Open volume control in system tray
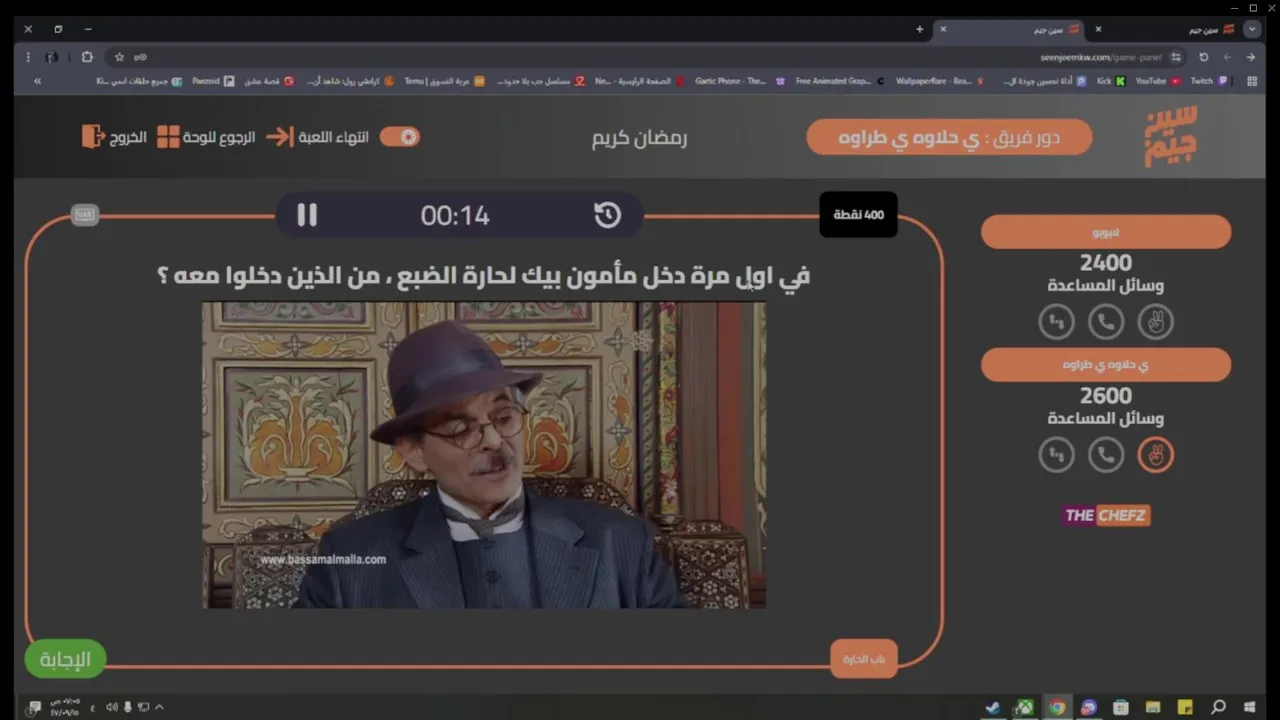The width and height of the screenshot is (1280, 720). (x=111, y=707)
